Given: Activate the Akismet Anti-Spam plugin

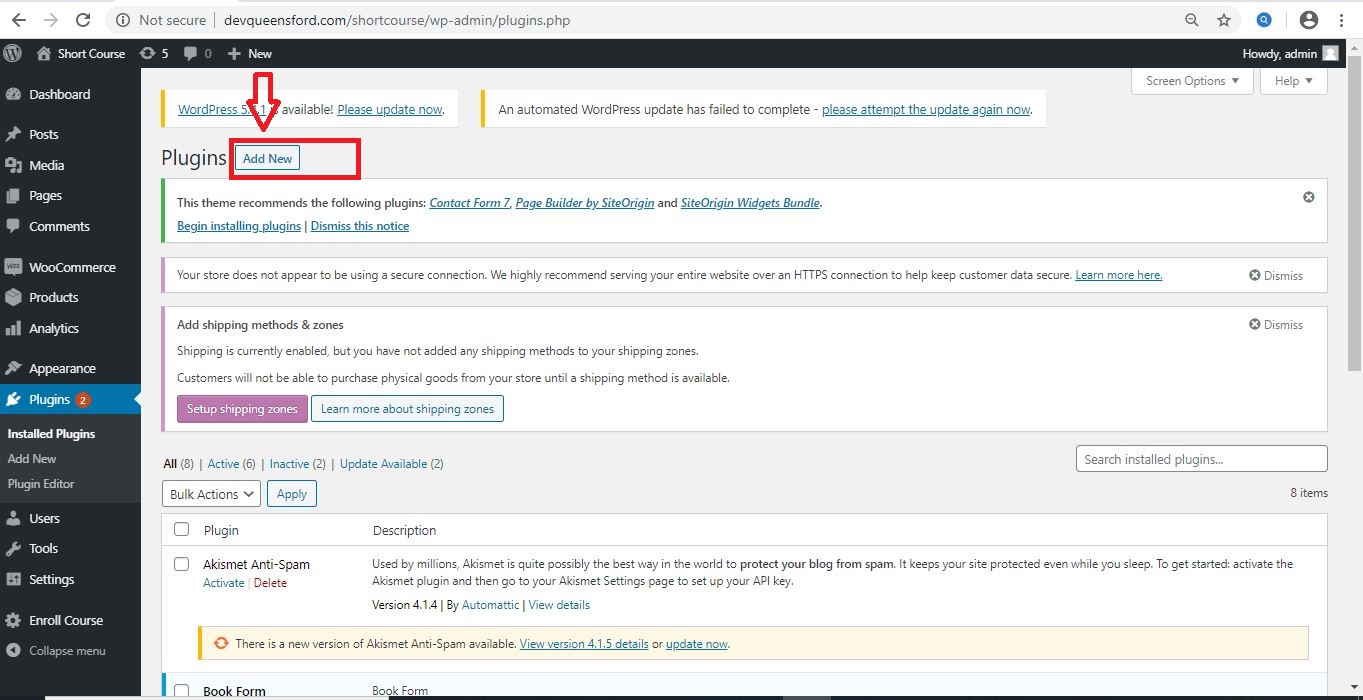Looking at the screenshot, I should coord(224,583).
